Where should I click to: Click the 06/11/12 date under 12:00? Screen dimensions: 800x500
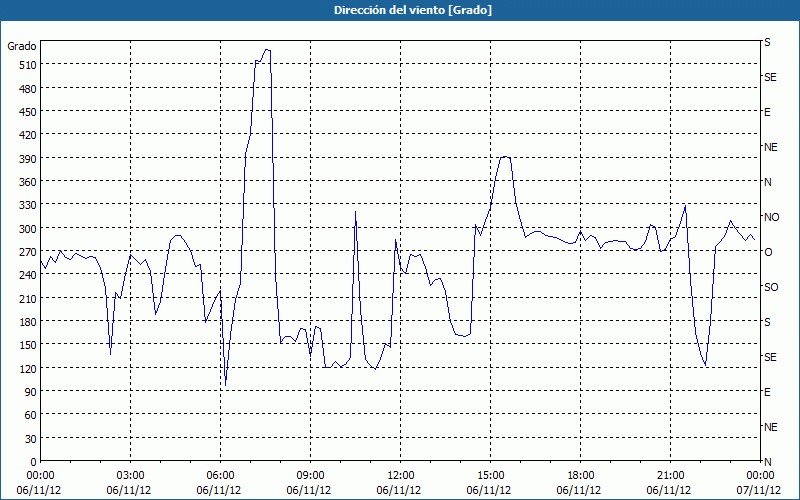point(399,490)
